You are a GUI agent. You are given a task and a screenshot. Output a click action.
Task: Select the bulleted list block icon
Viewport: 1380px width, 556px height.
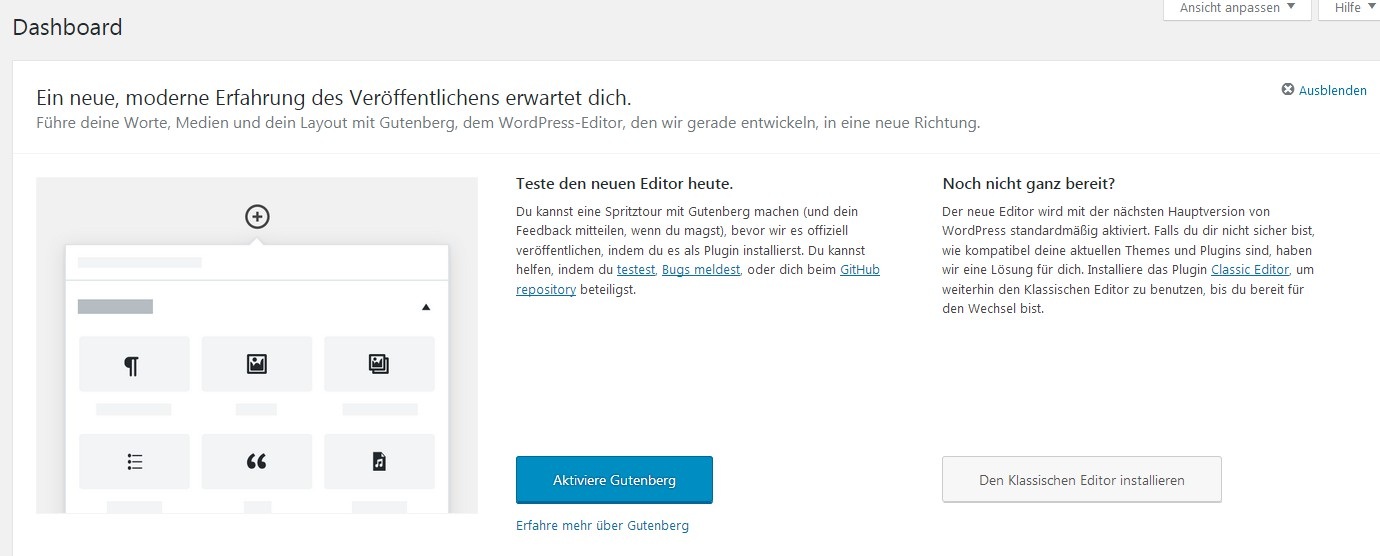pyautogui.click(x=135, y=461)
